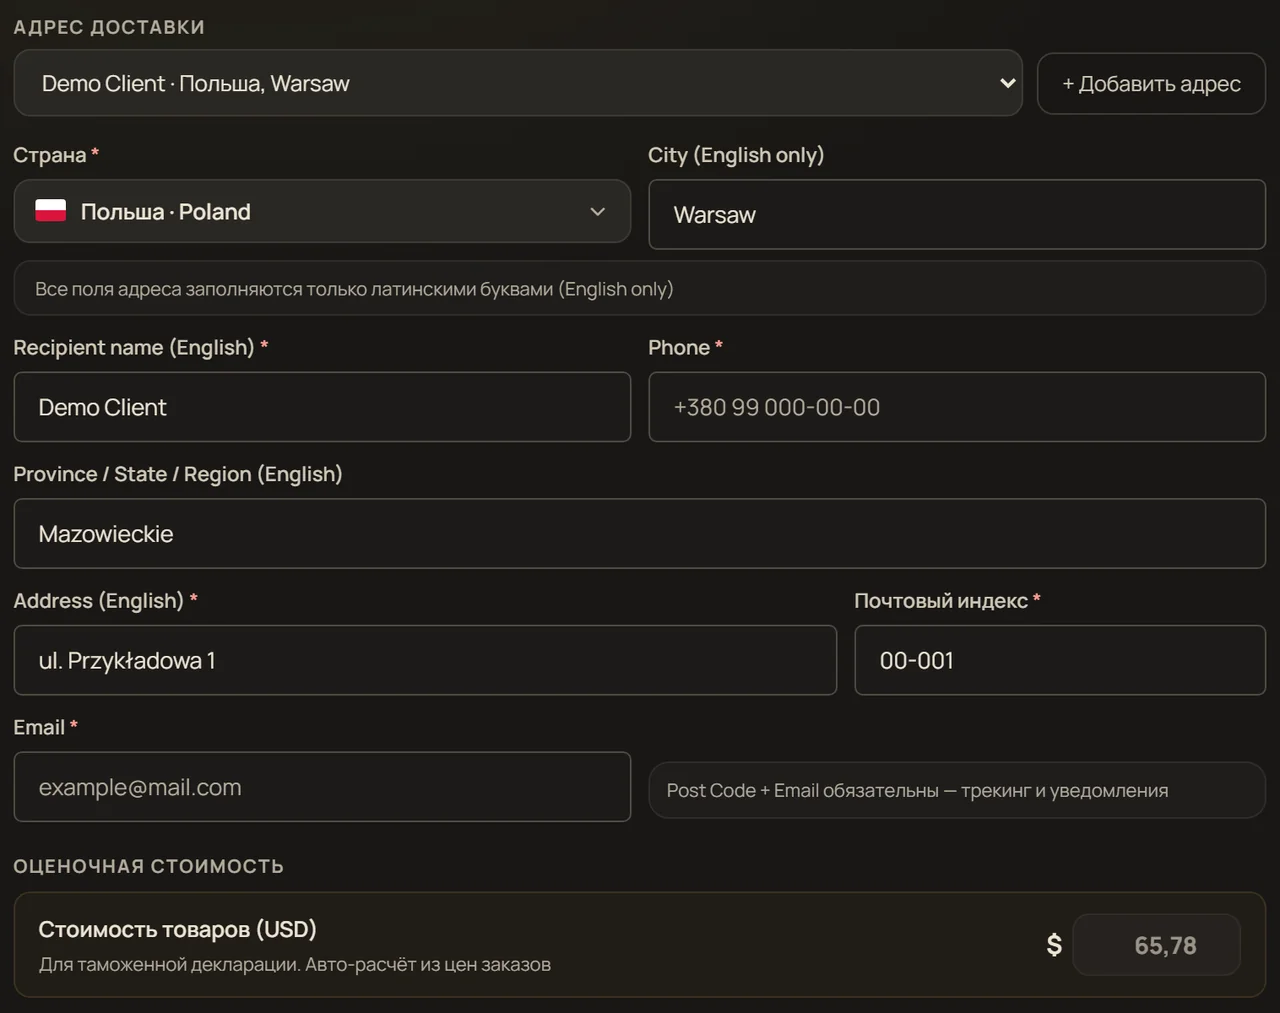Click the postal code field 00-001

click(1060, 660)
